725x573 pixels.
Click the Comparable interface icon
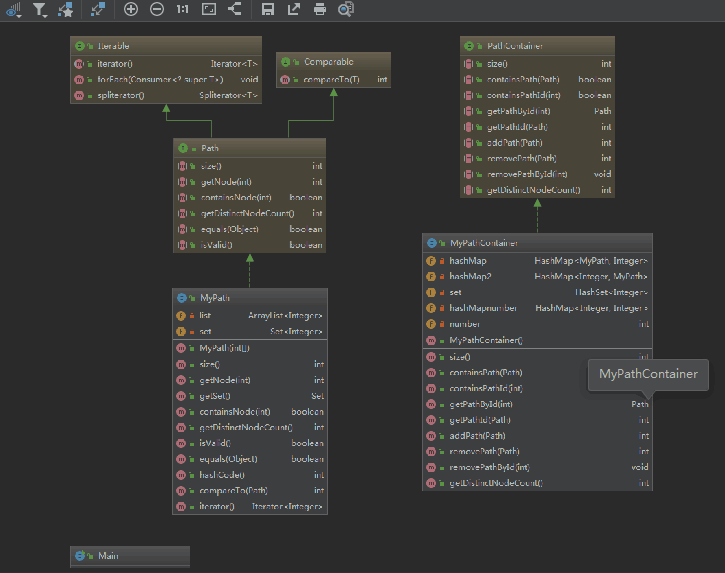(x=286, y=62)
